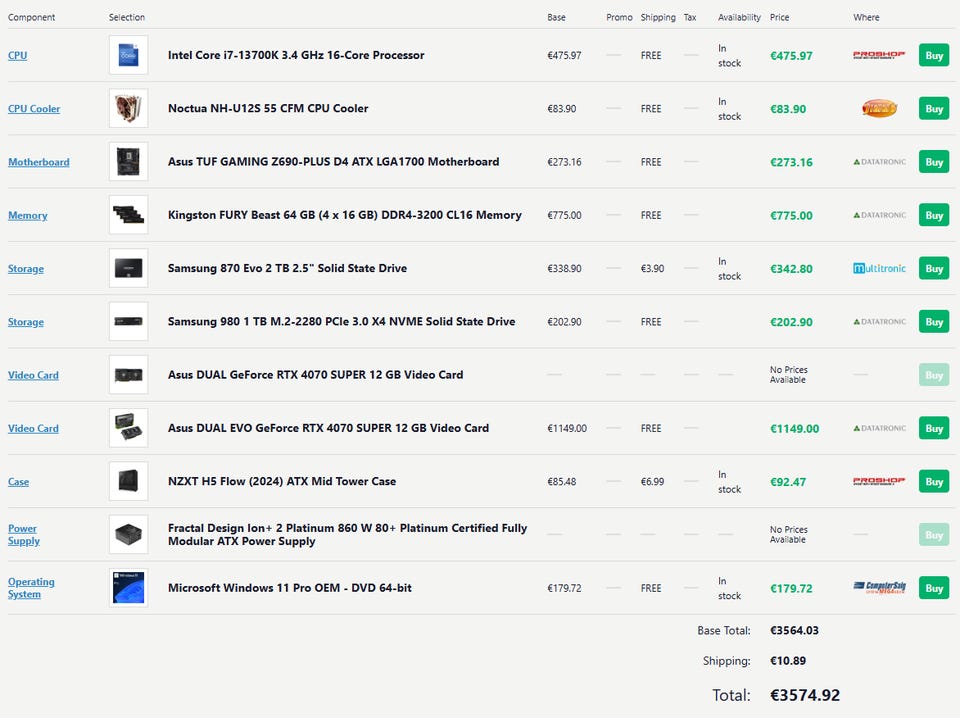Select the Noctua NH-U12S 55 CFM name

coord(268,108)
